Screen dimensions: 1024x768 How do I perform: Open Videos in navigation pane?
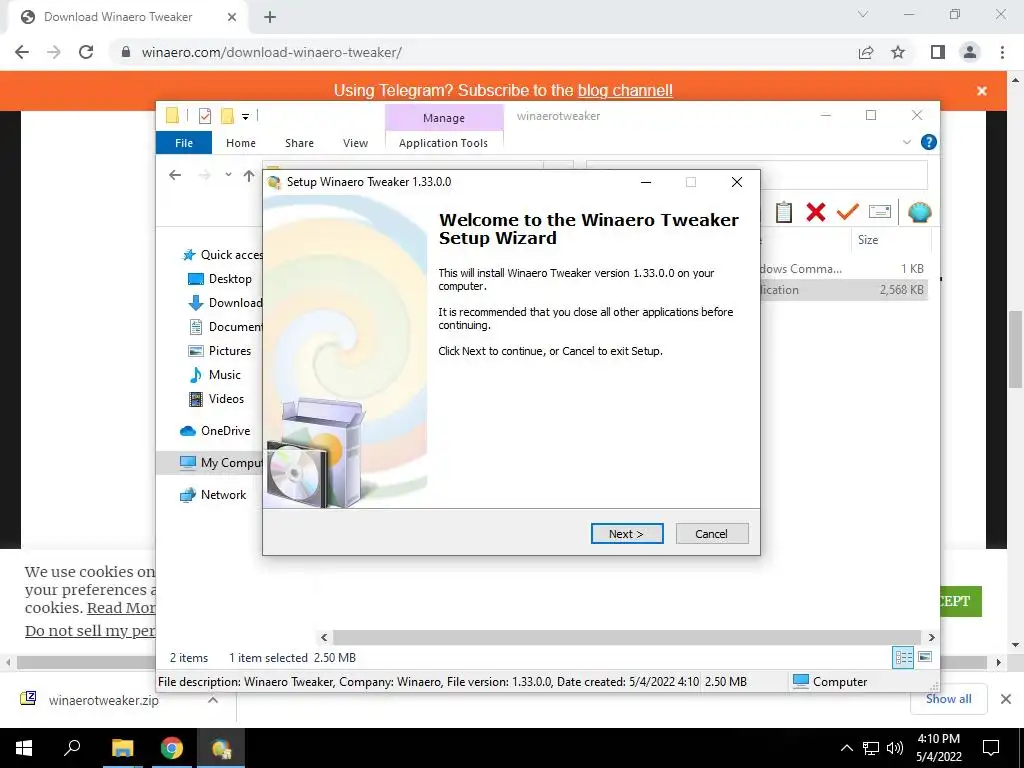coord(216,399)
